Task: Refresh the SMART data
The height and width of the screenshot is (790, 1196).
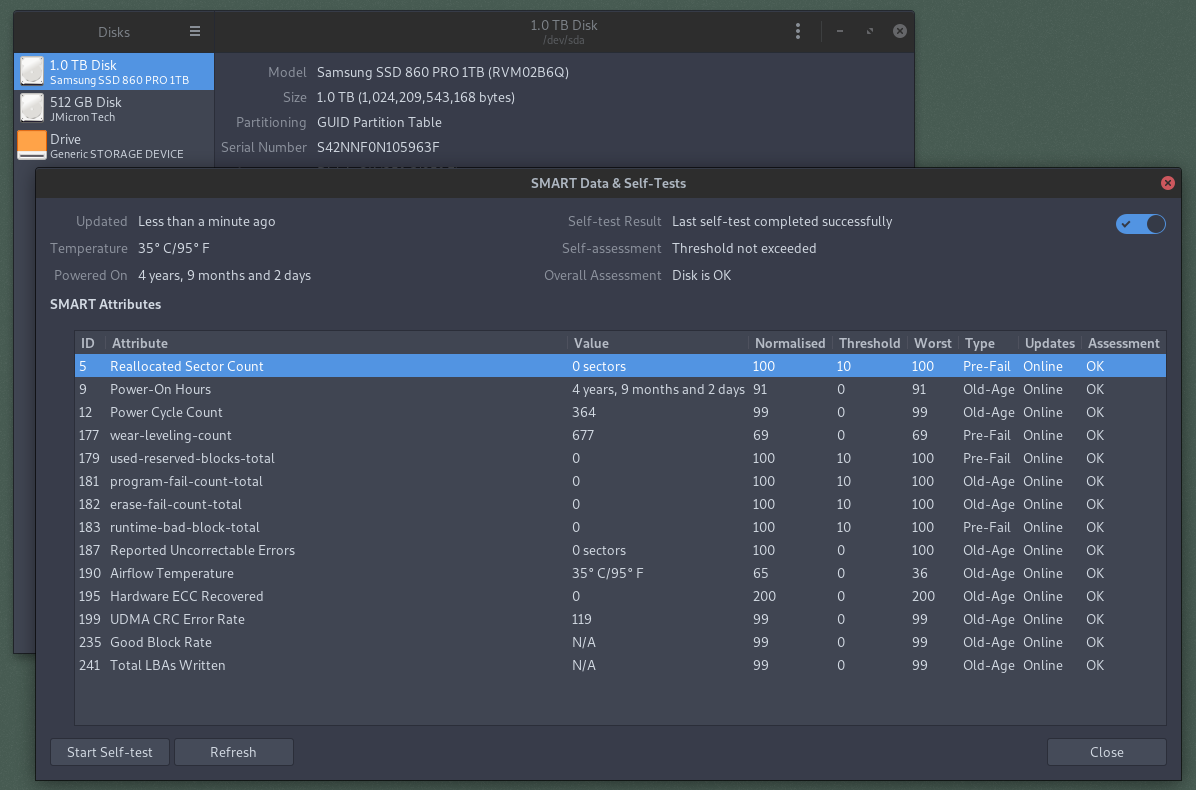Action: coord(233,752)
